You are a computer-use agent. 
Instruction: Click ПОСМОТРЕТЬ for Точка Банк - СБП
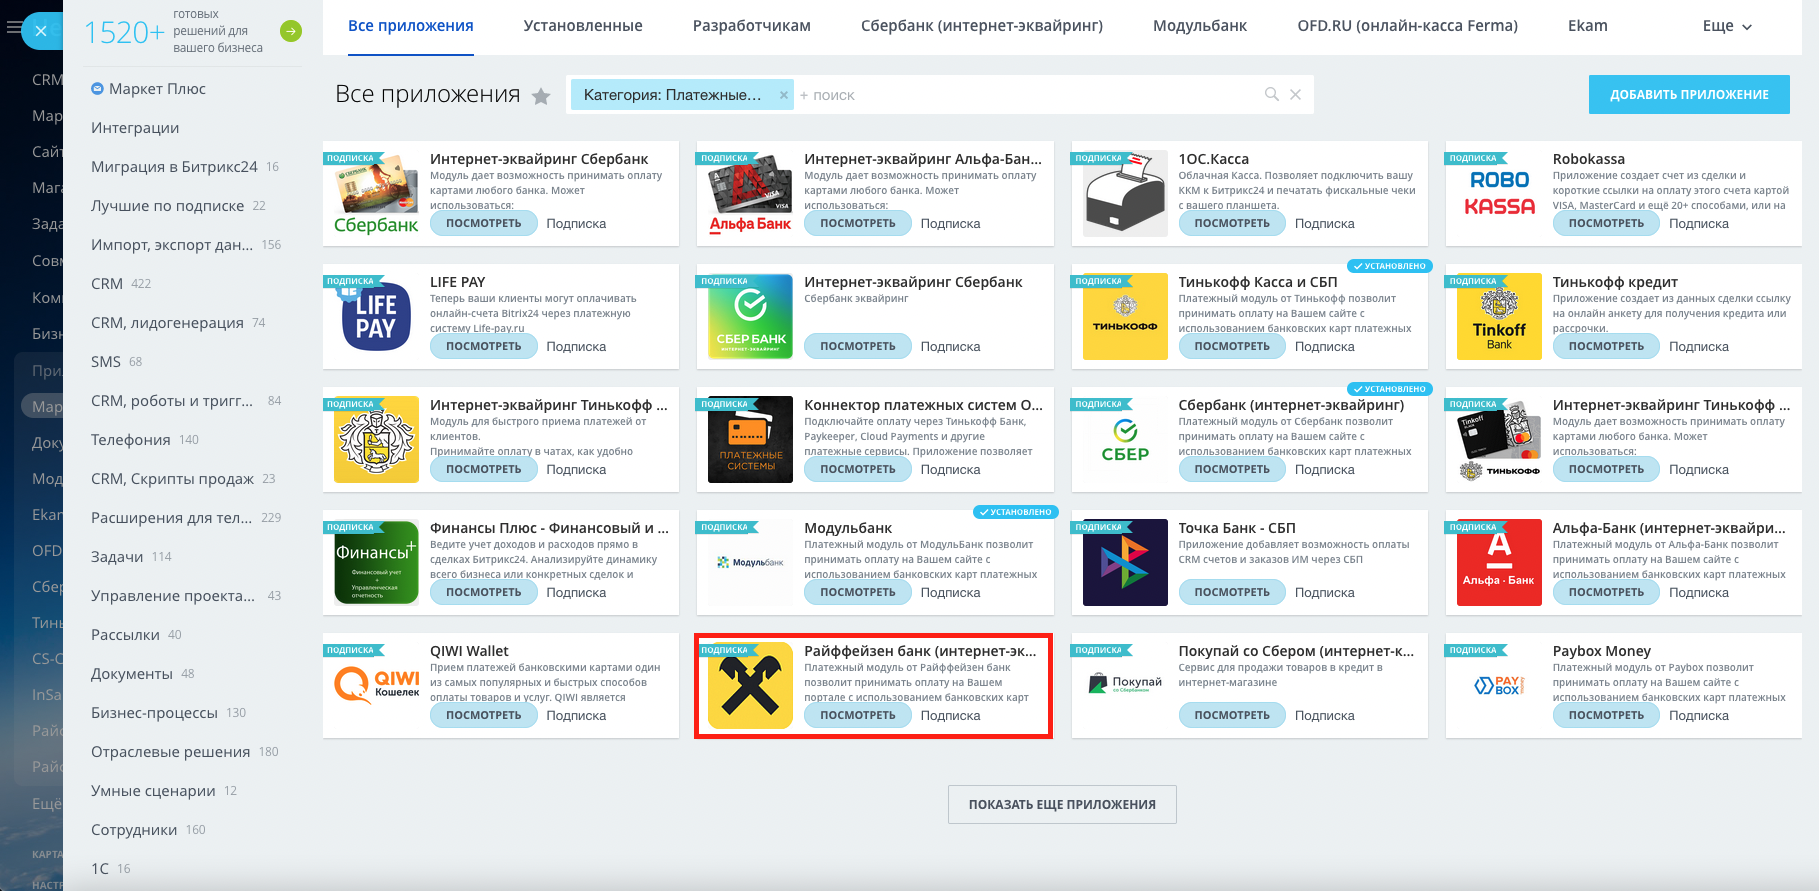coord(1232,593)
